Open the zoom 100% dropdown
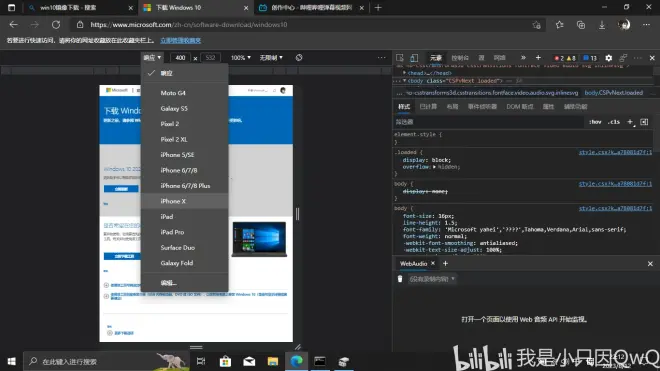The height and width of the screenshot is (371, 660). coord(240,58)
